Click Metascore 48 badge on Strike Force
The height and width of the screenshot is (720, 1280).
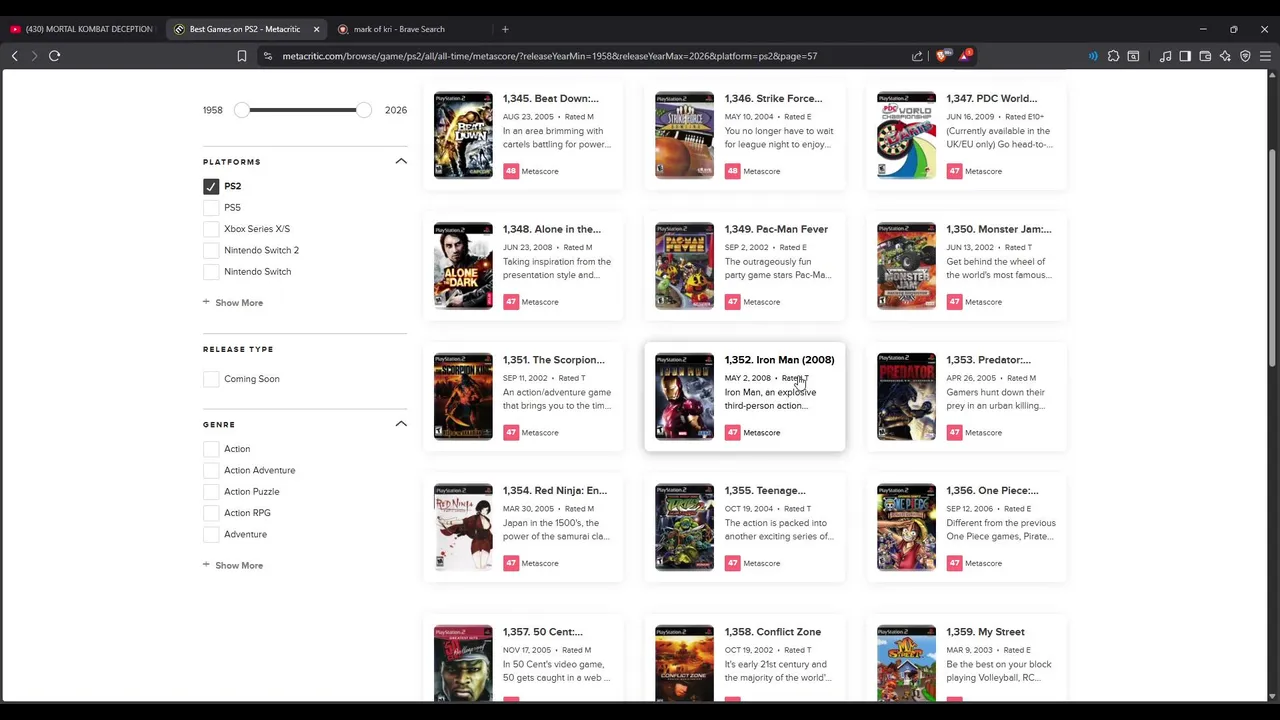click(x=733, y=171)
